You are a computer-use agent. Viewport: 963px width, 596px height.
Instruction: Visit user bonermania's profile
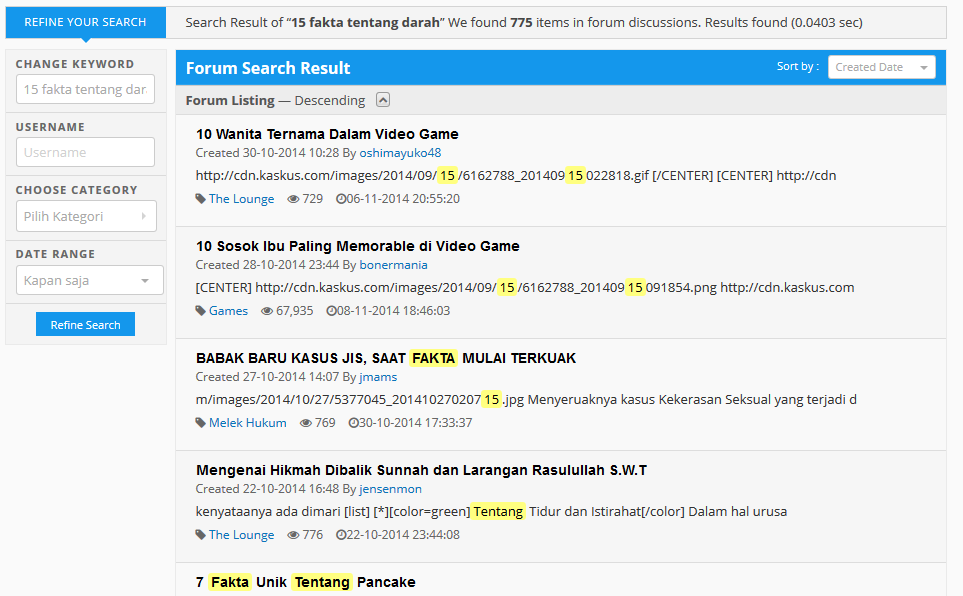click(x=393, y=265)
